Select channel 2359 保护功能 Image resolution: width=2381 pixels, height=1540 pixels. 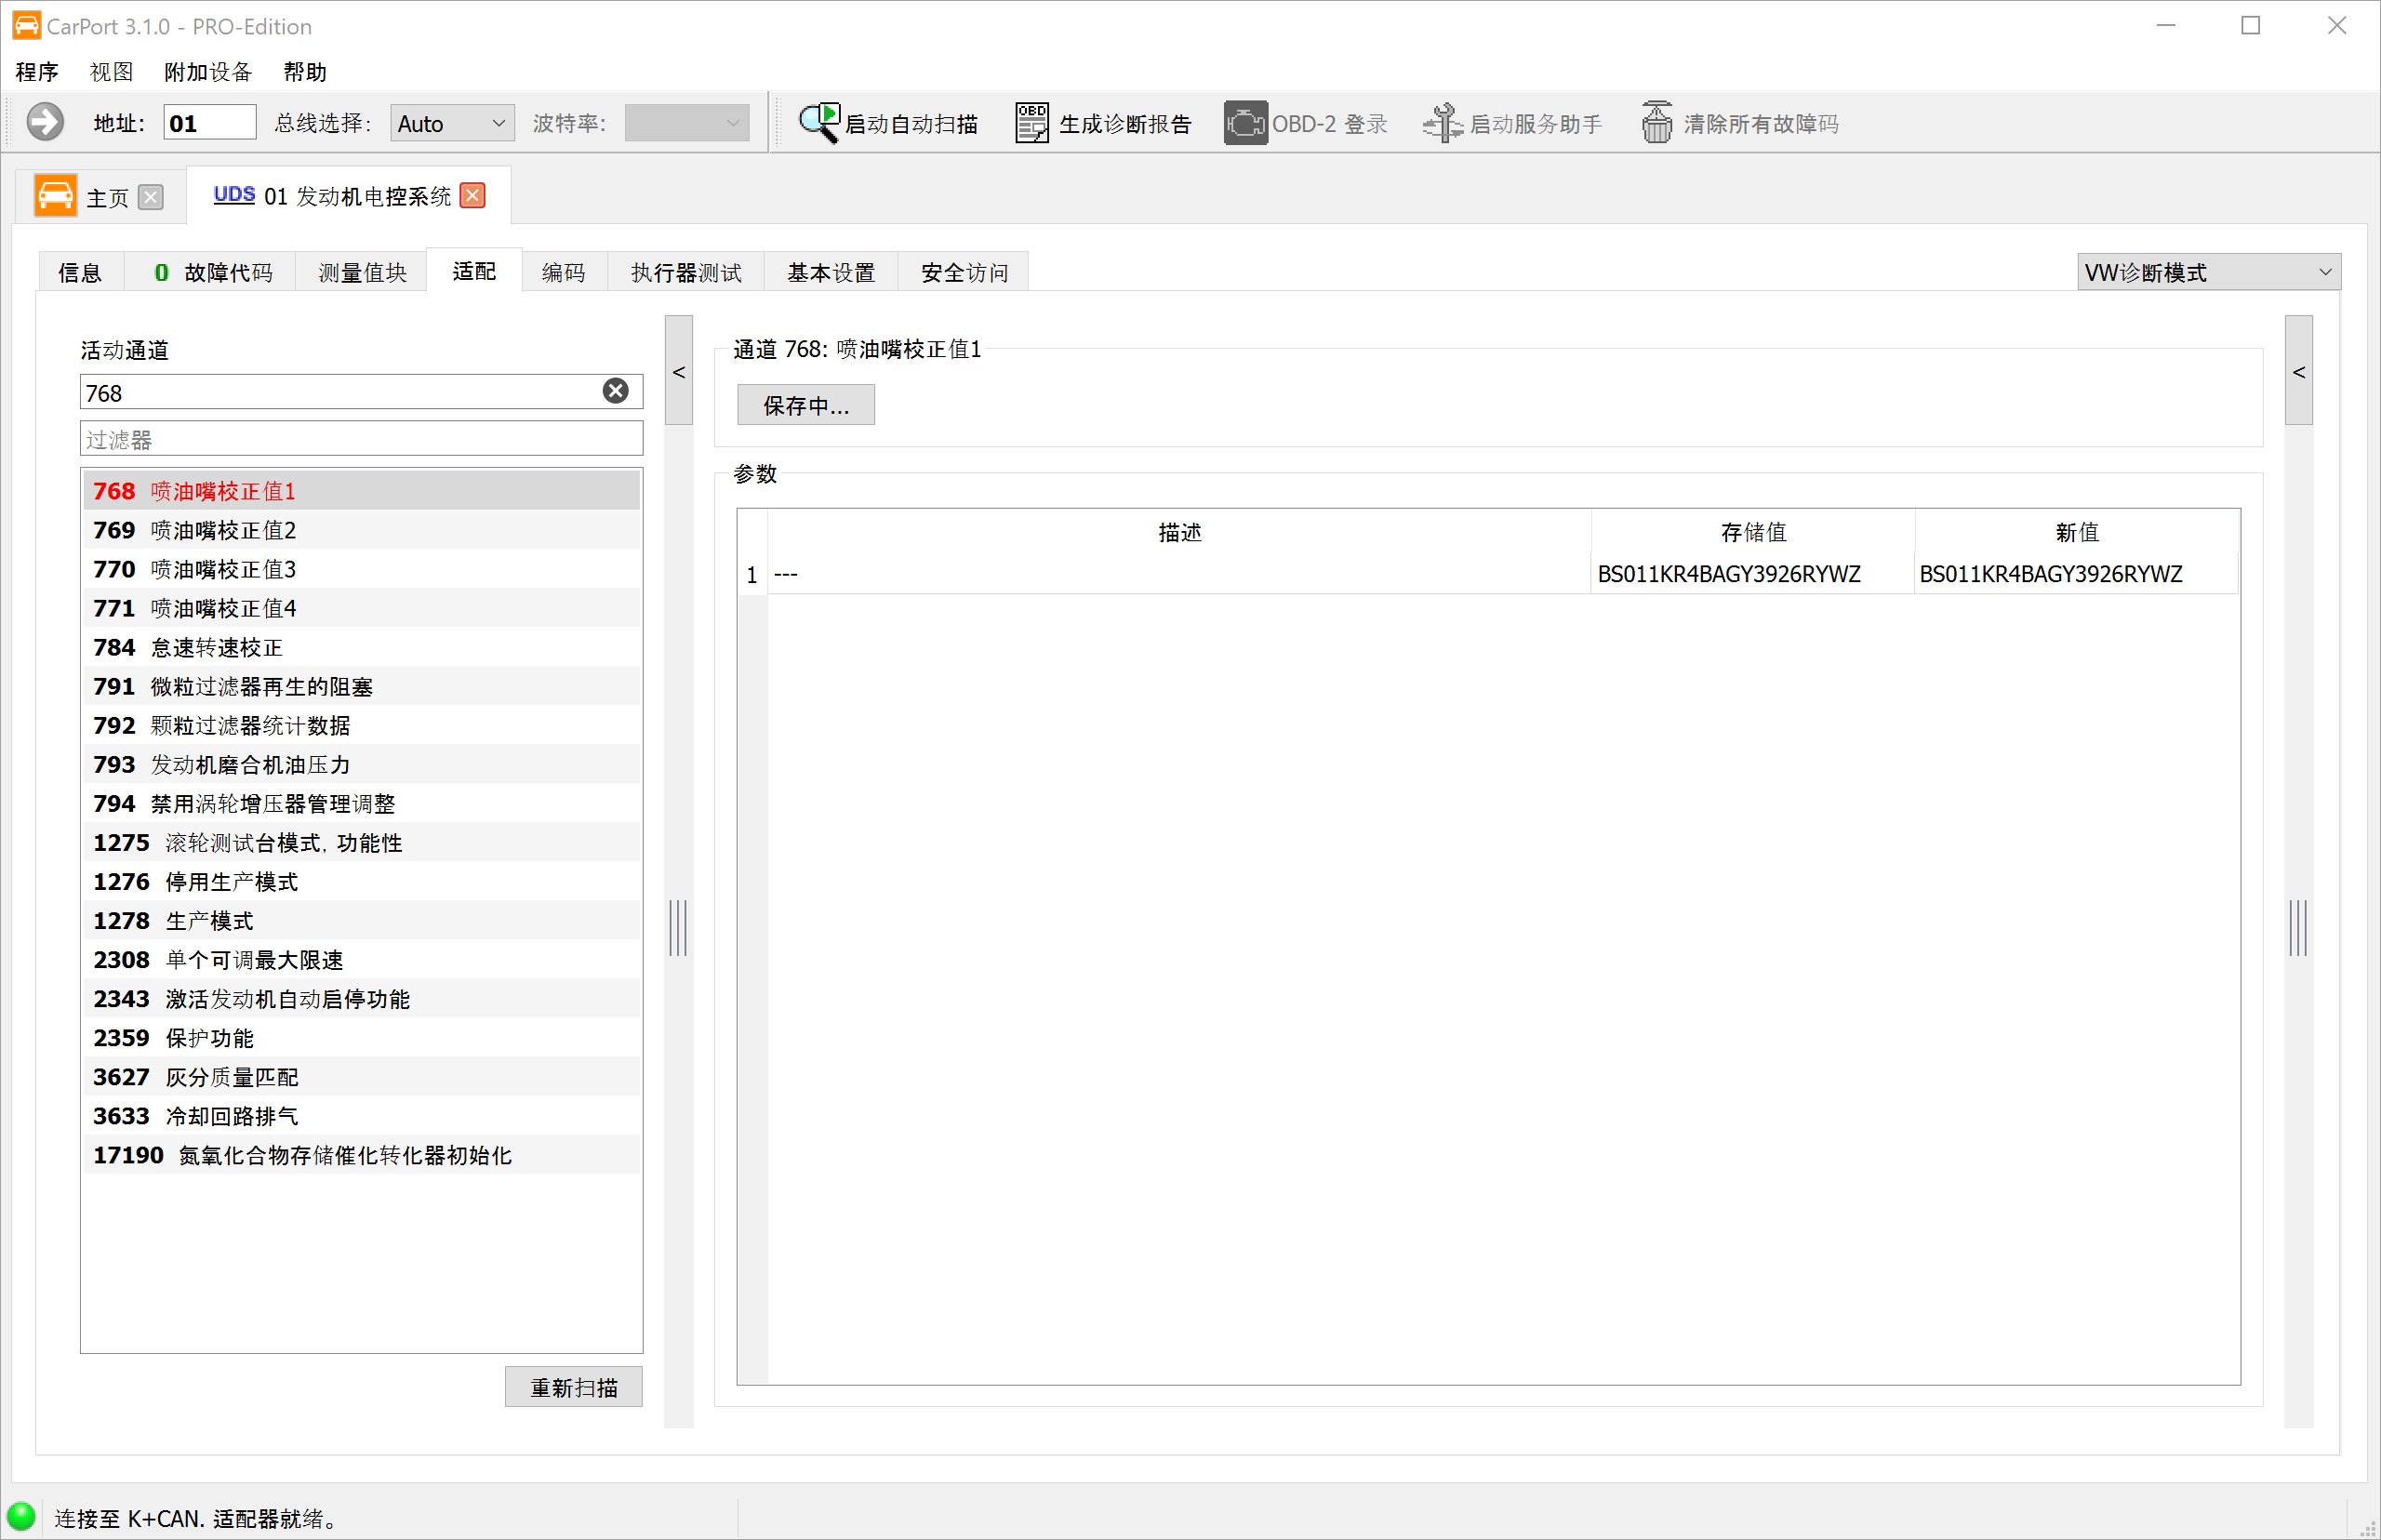361,1036
